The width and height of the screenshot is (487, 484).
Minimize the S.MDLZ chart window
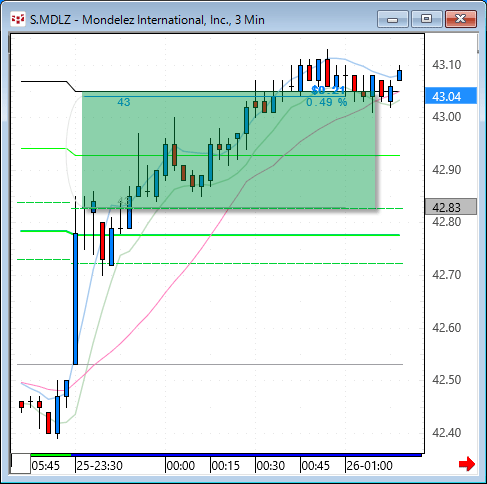393,19
